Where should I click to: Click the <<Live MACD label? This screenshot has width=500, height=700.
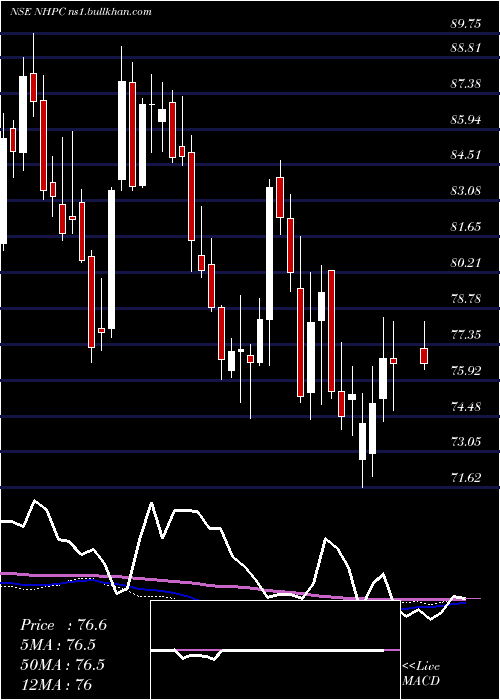(x=421, y=674)
